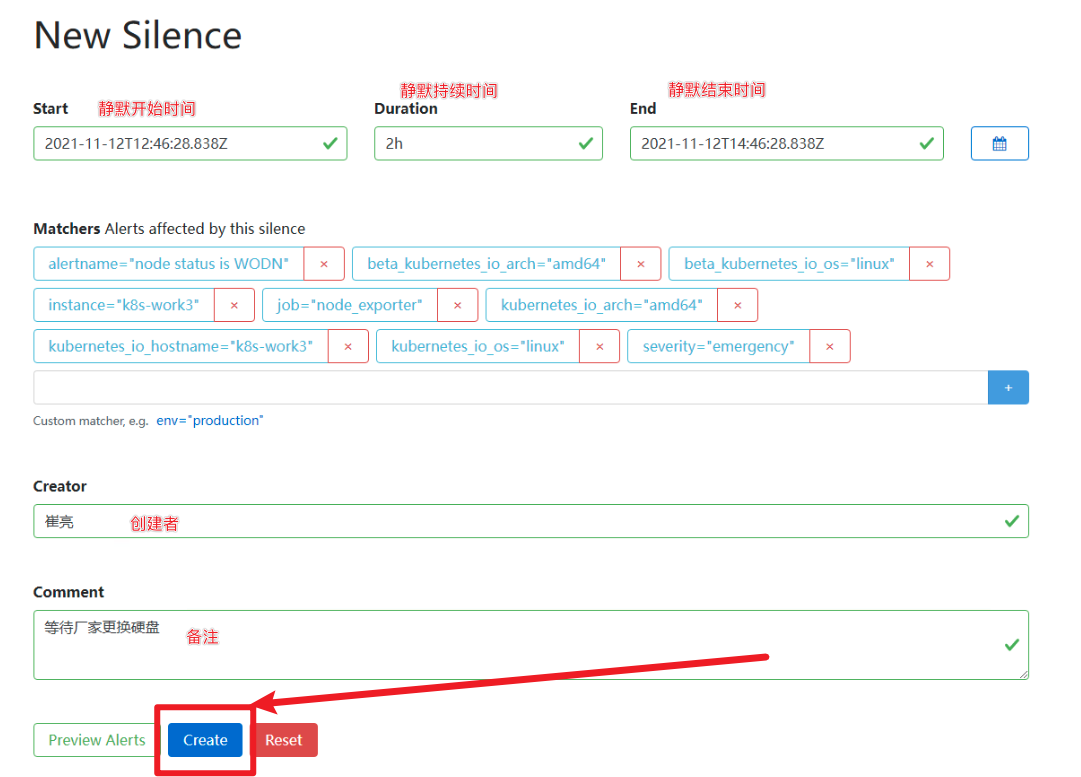This screenshot has height=777, width=1081.
Task: Edit the kubernetes_io_hostname="k8s-work3" matcher label
Action: [181, 347]
